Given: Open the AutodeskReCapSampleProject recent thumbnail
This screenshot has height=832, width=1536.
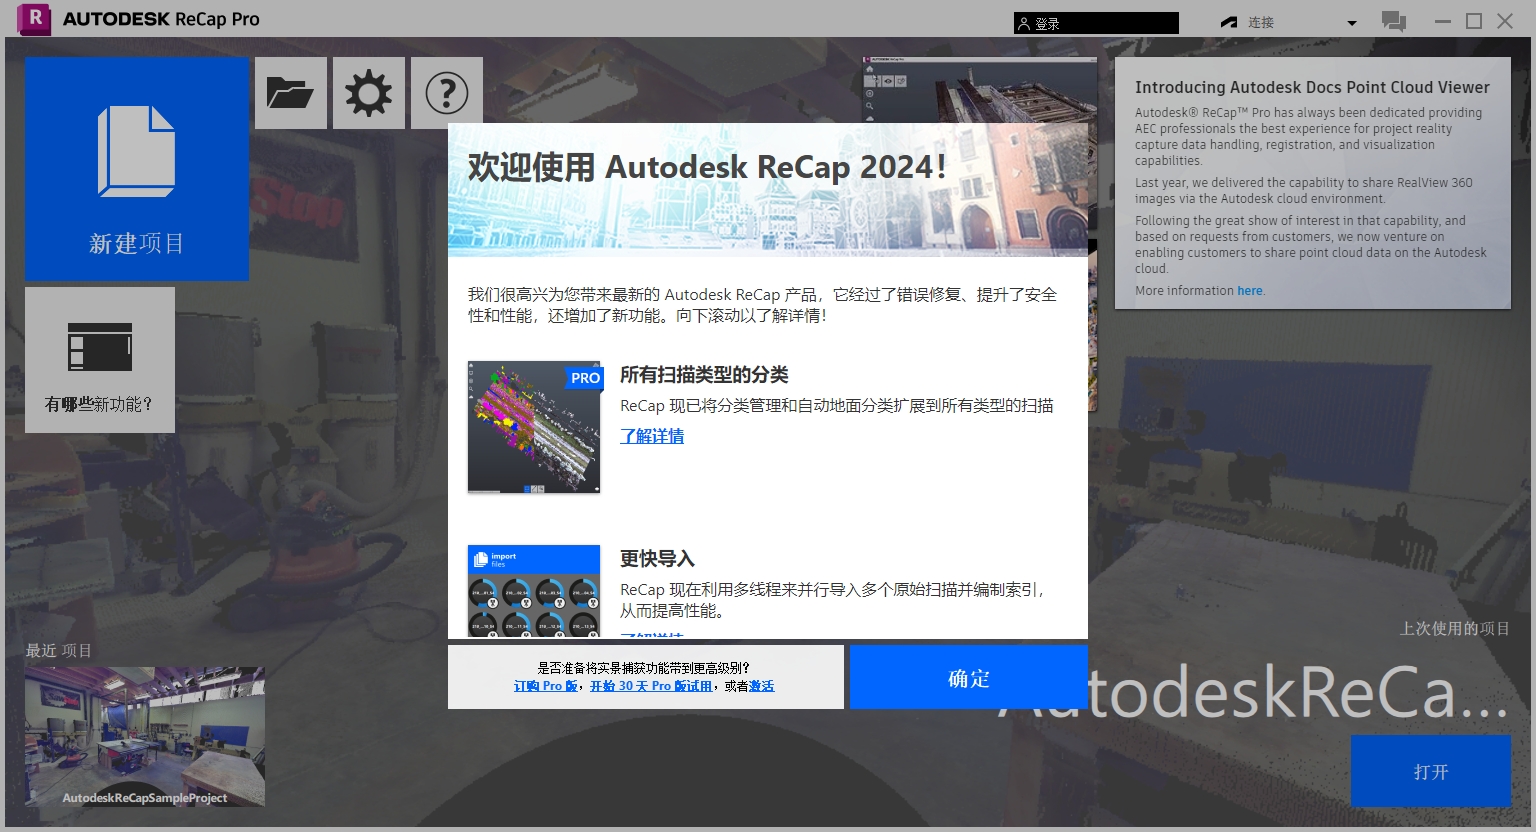Looking at the screenshot, I should point(145,736).
